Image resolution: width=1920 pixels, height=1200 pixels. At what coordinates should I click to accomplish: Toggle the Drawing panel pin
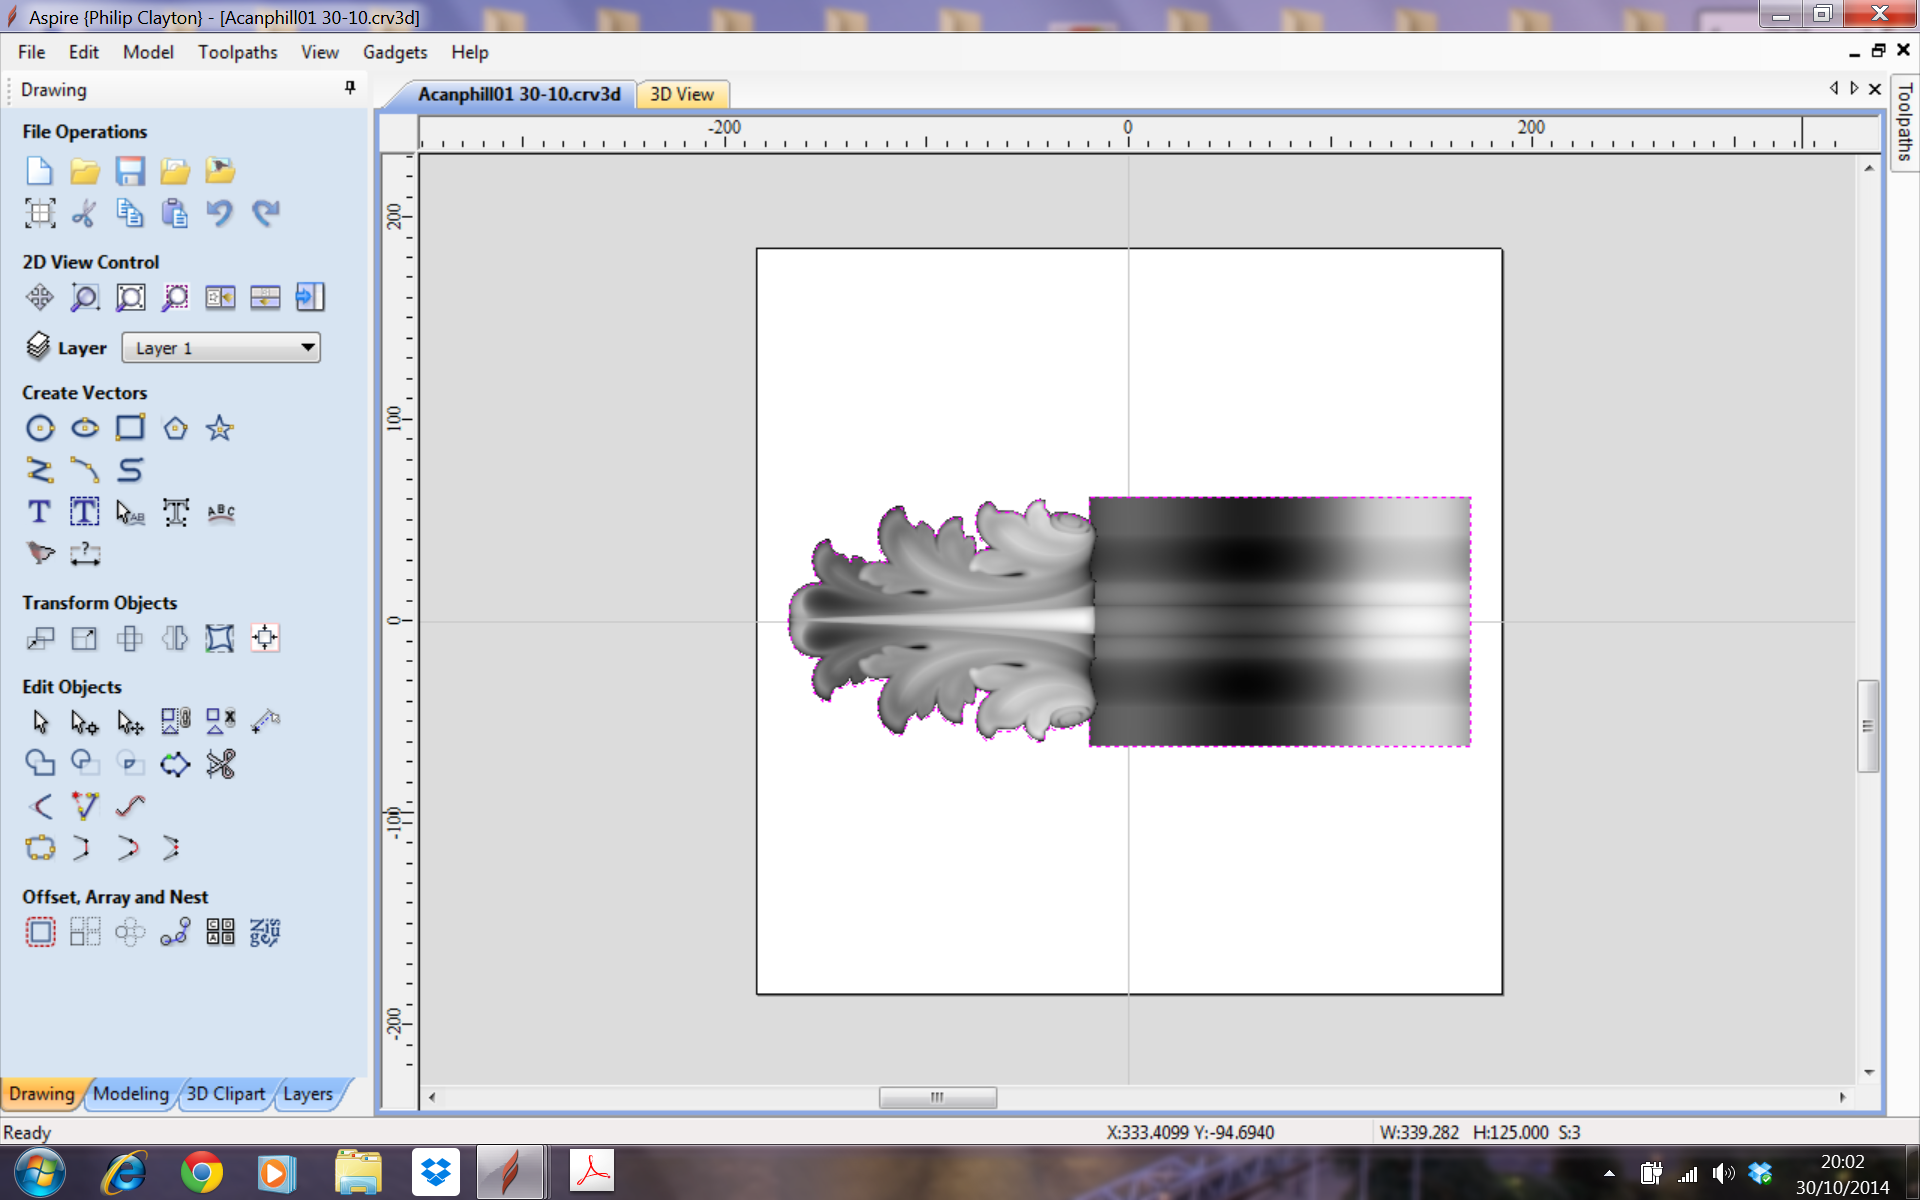tap(350, 88)
